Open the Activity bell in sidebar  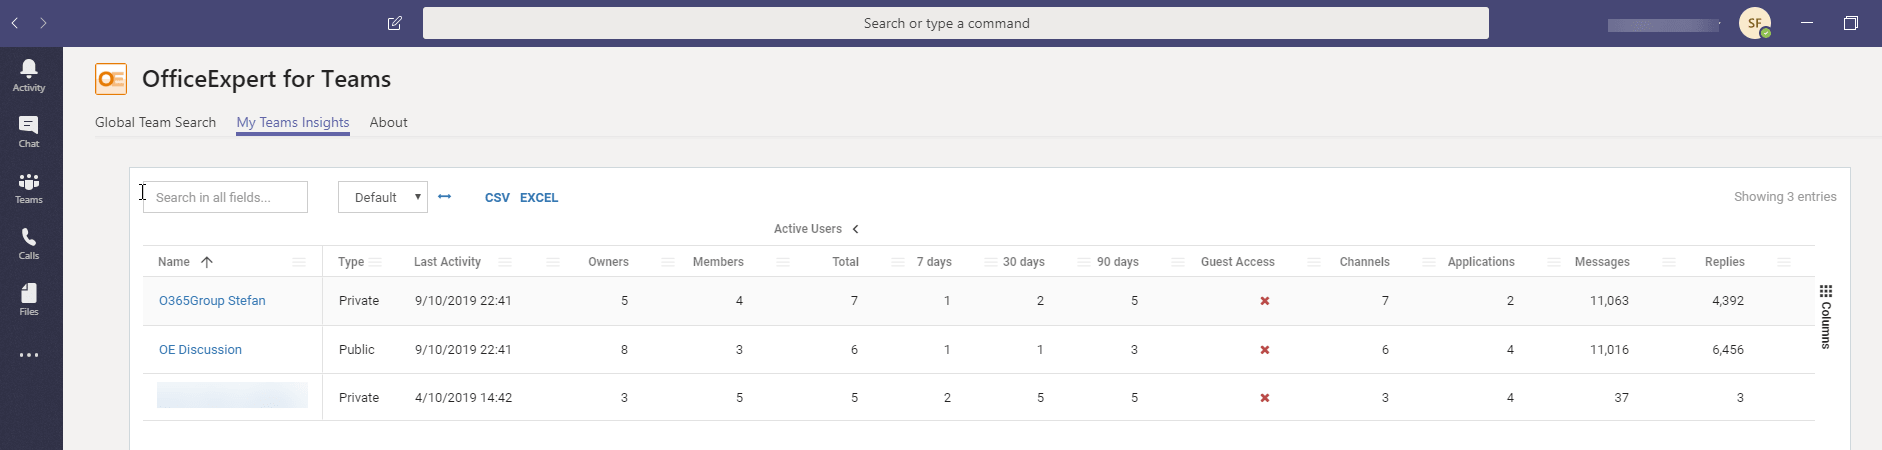(29, 75)
